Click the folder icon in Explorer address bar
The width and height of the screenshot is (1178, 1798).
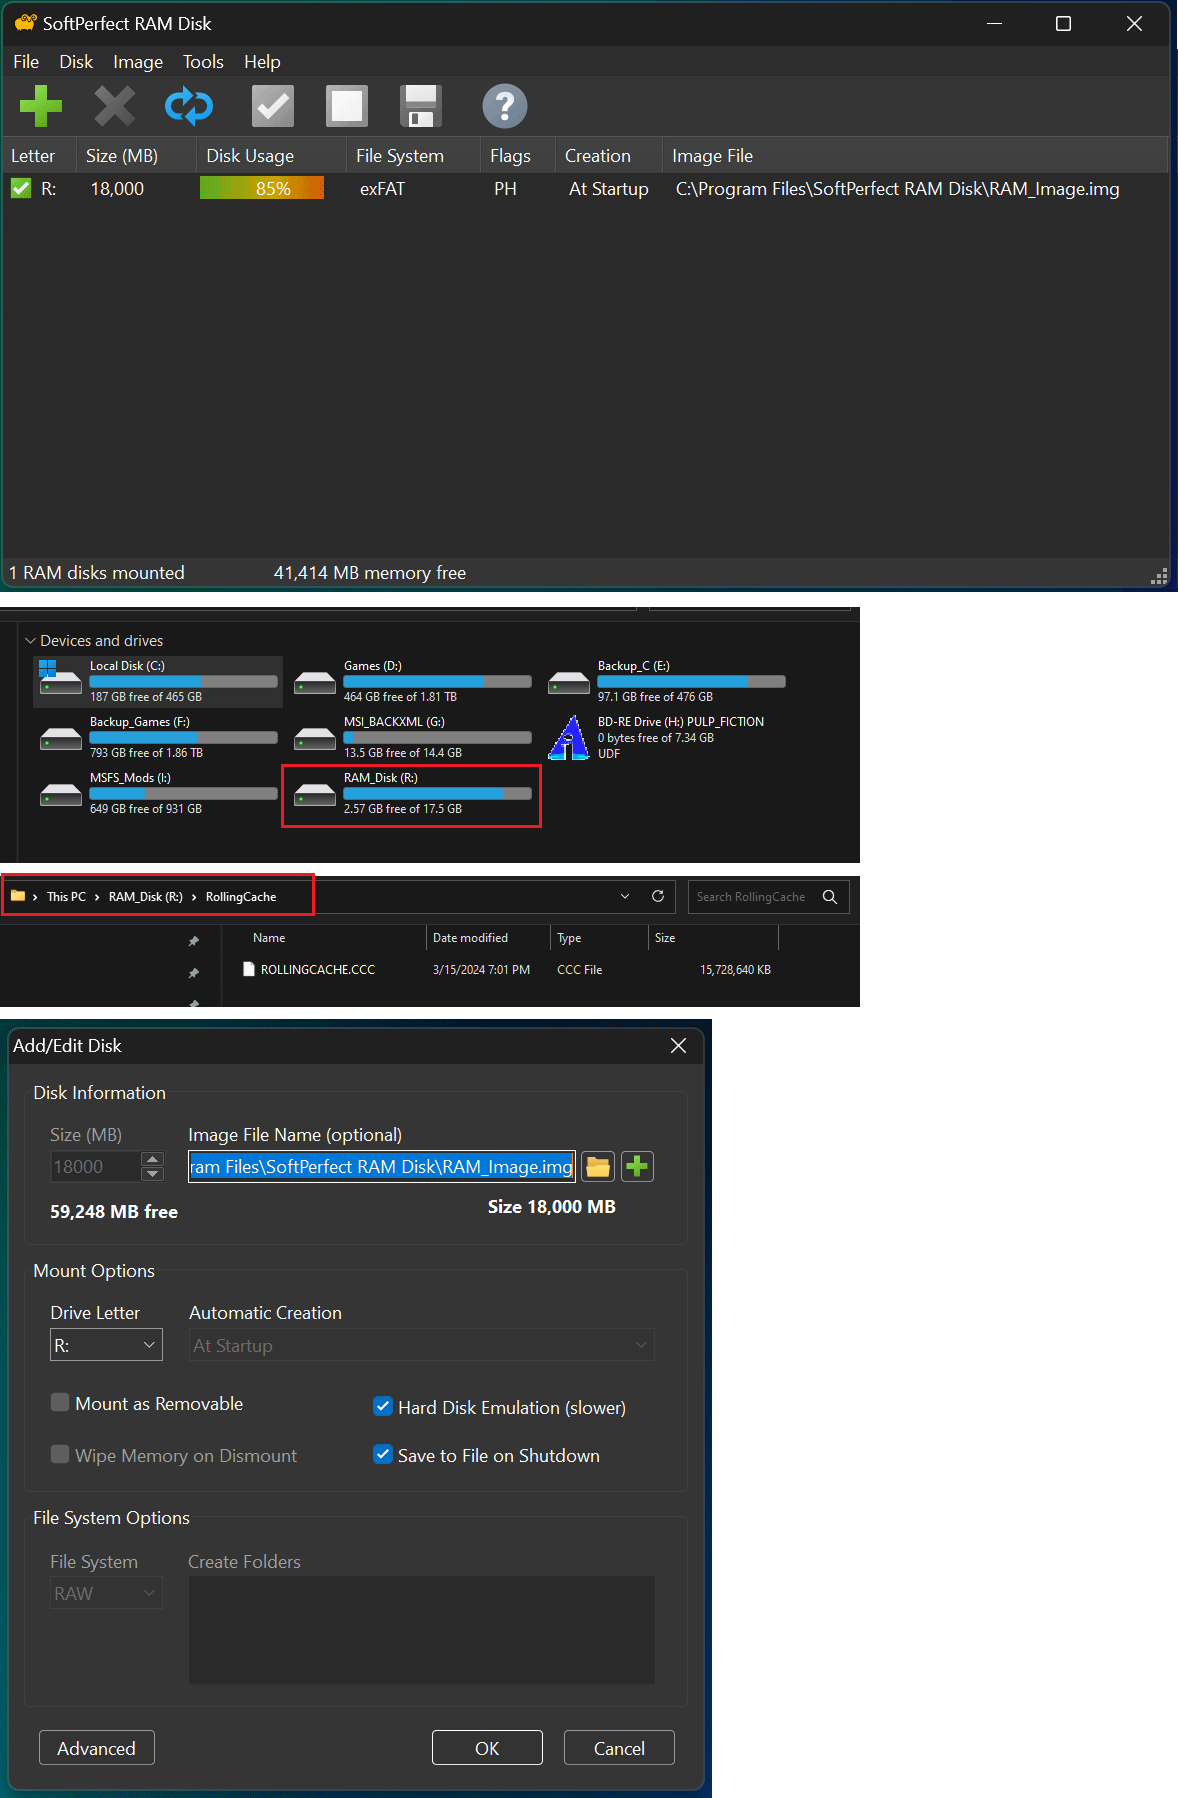(18, 896)
